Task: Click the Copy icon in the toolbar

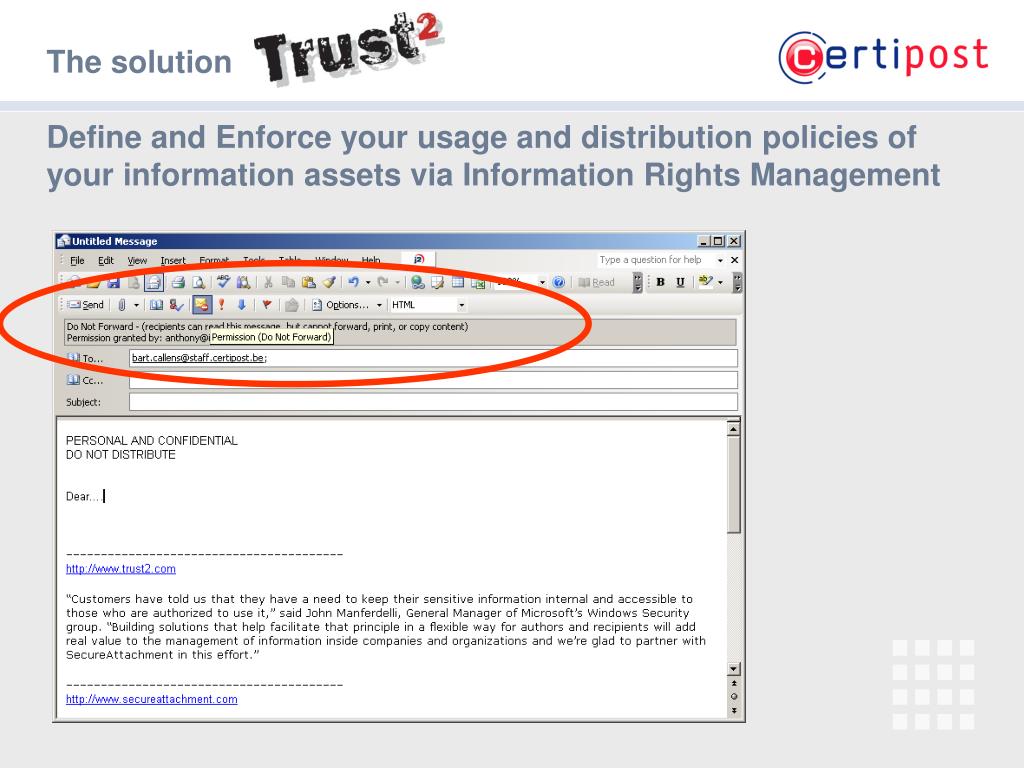Action: (x=288, y=282)
